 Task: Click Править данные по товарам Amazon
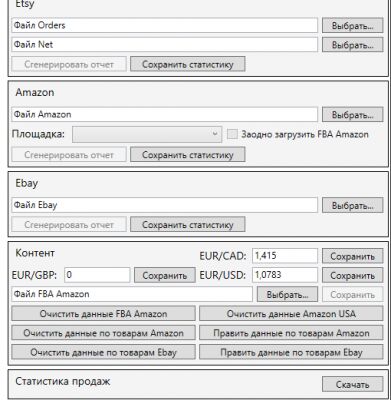pos(291,333)
